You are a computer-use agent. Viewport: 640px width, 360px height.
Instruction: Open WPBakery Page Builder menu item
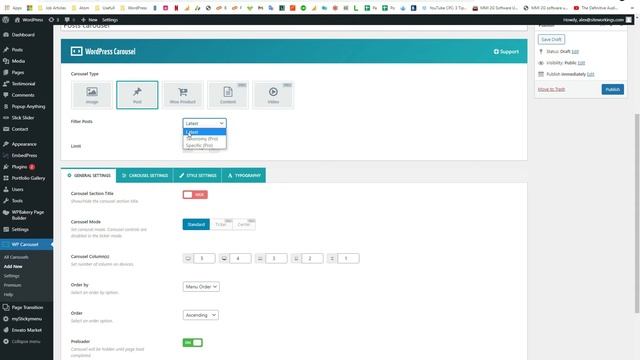26,215
